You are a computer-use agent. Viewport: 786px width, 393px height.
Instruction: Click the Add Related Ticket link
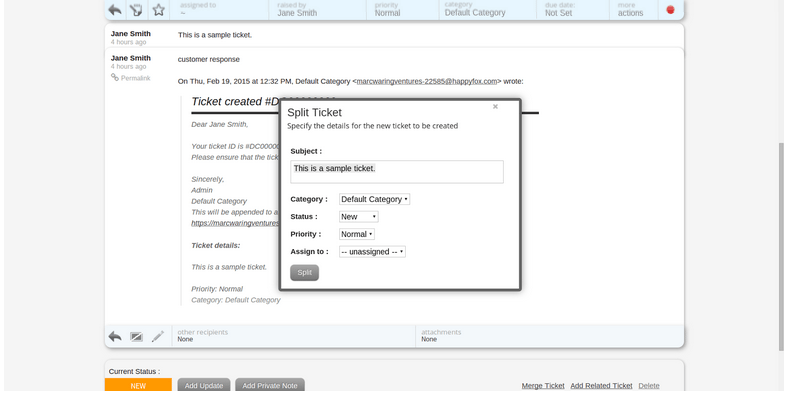coord(602,385)
